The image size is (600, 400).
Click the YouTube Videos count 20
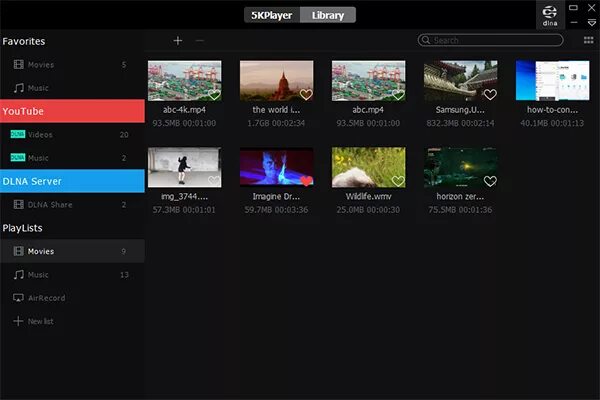click(124, 134)
